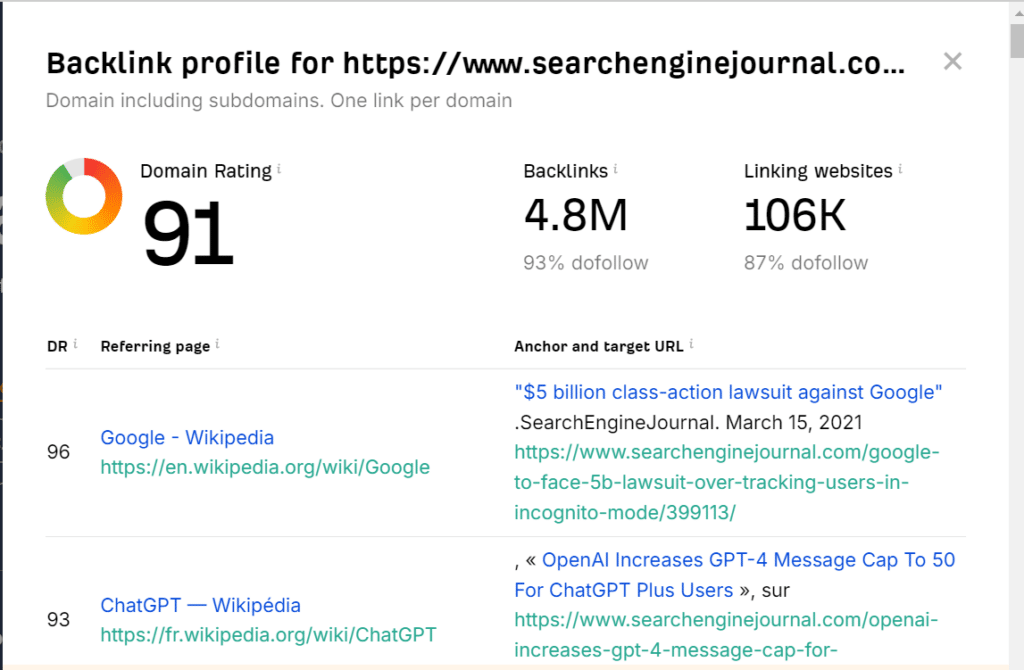Open info tooltip next to Backlinks
Viewport: 1024px width, 670px height.
pos(615,169)
